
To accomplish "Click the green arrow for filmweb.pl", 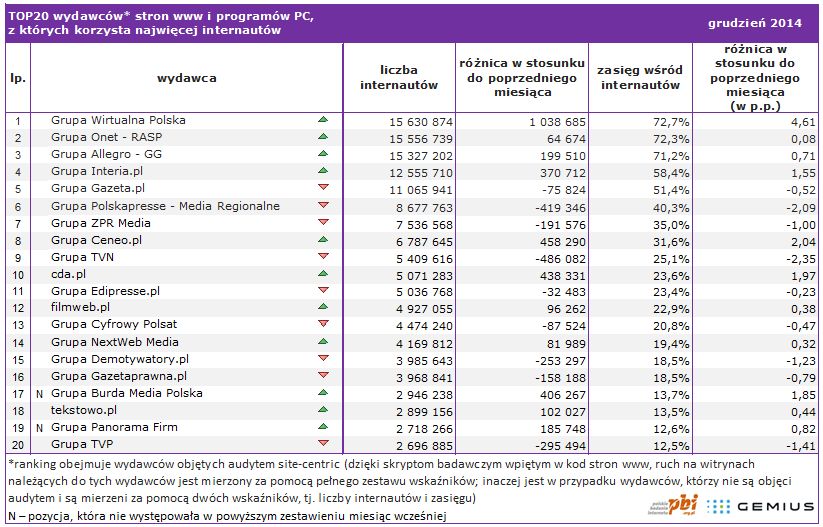I will pos(322,308).
